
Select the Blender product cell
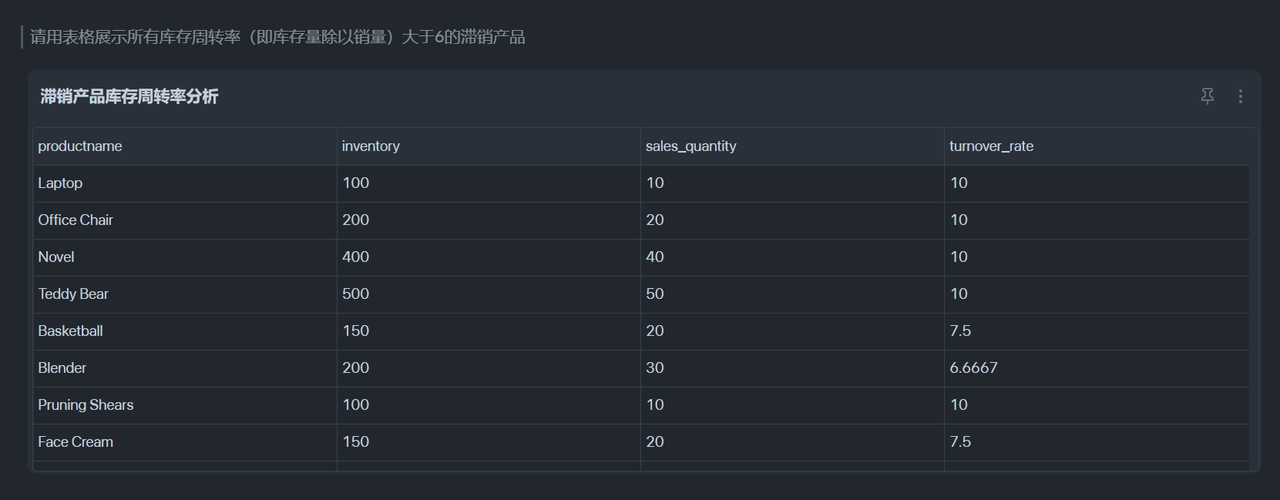tap(185, 368)
